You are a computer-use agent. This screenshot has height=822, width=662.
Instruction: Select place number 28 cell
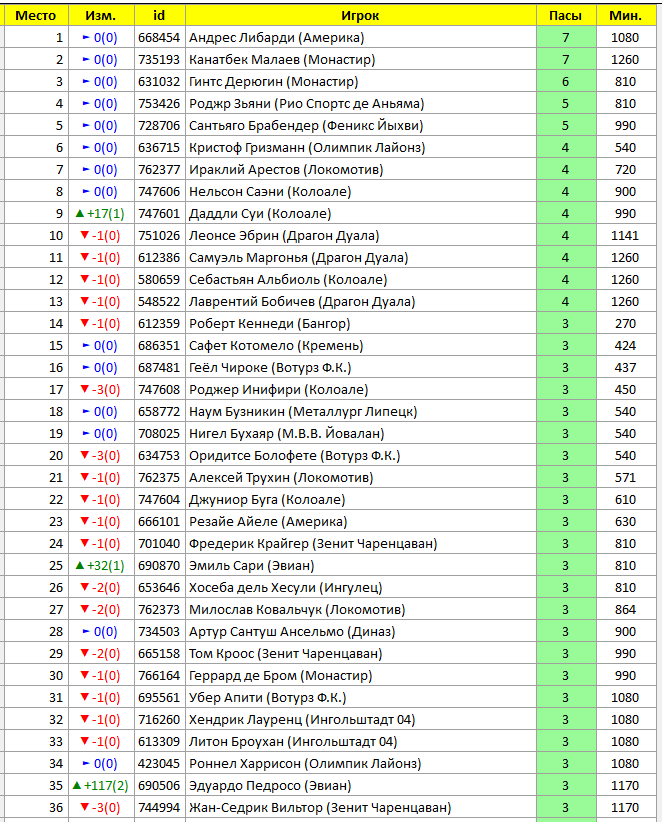[36, 632]
